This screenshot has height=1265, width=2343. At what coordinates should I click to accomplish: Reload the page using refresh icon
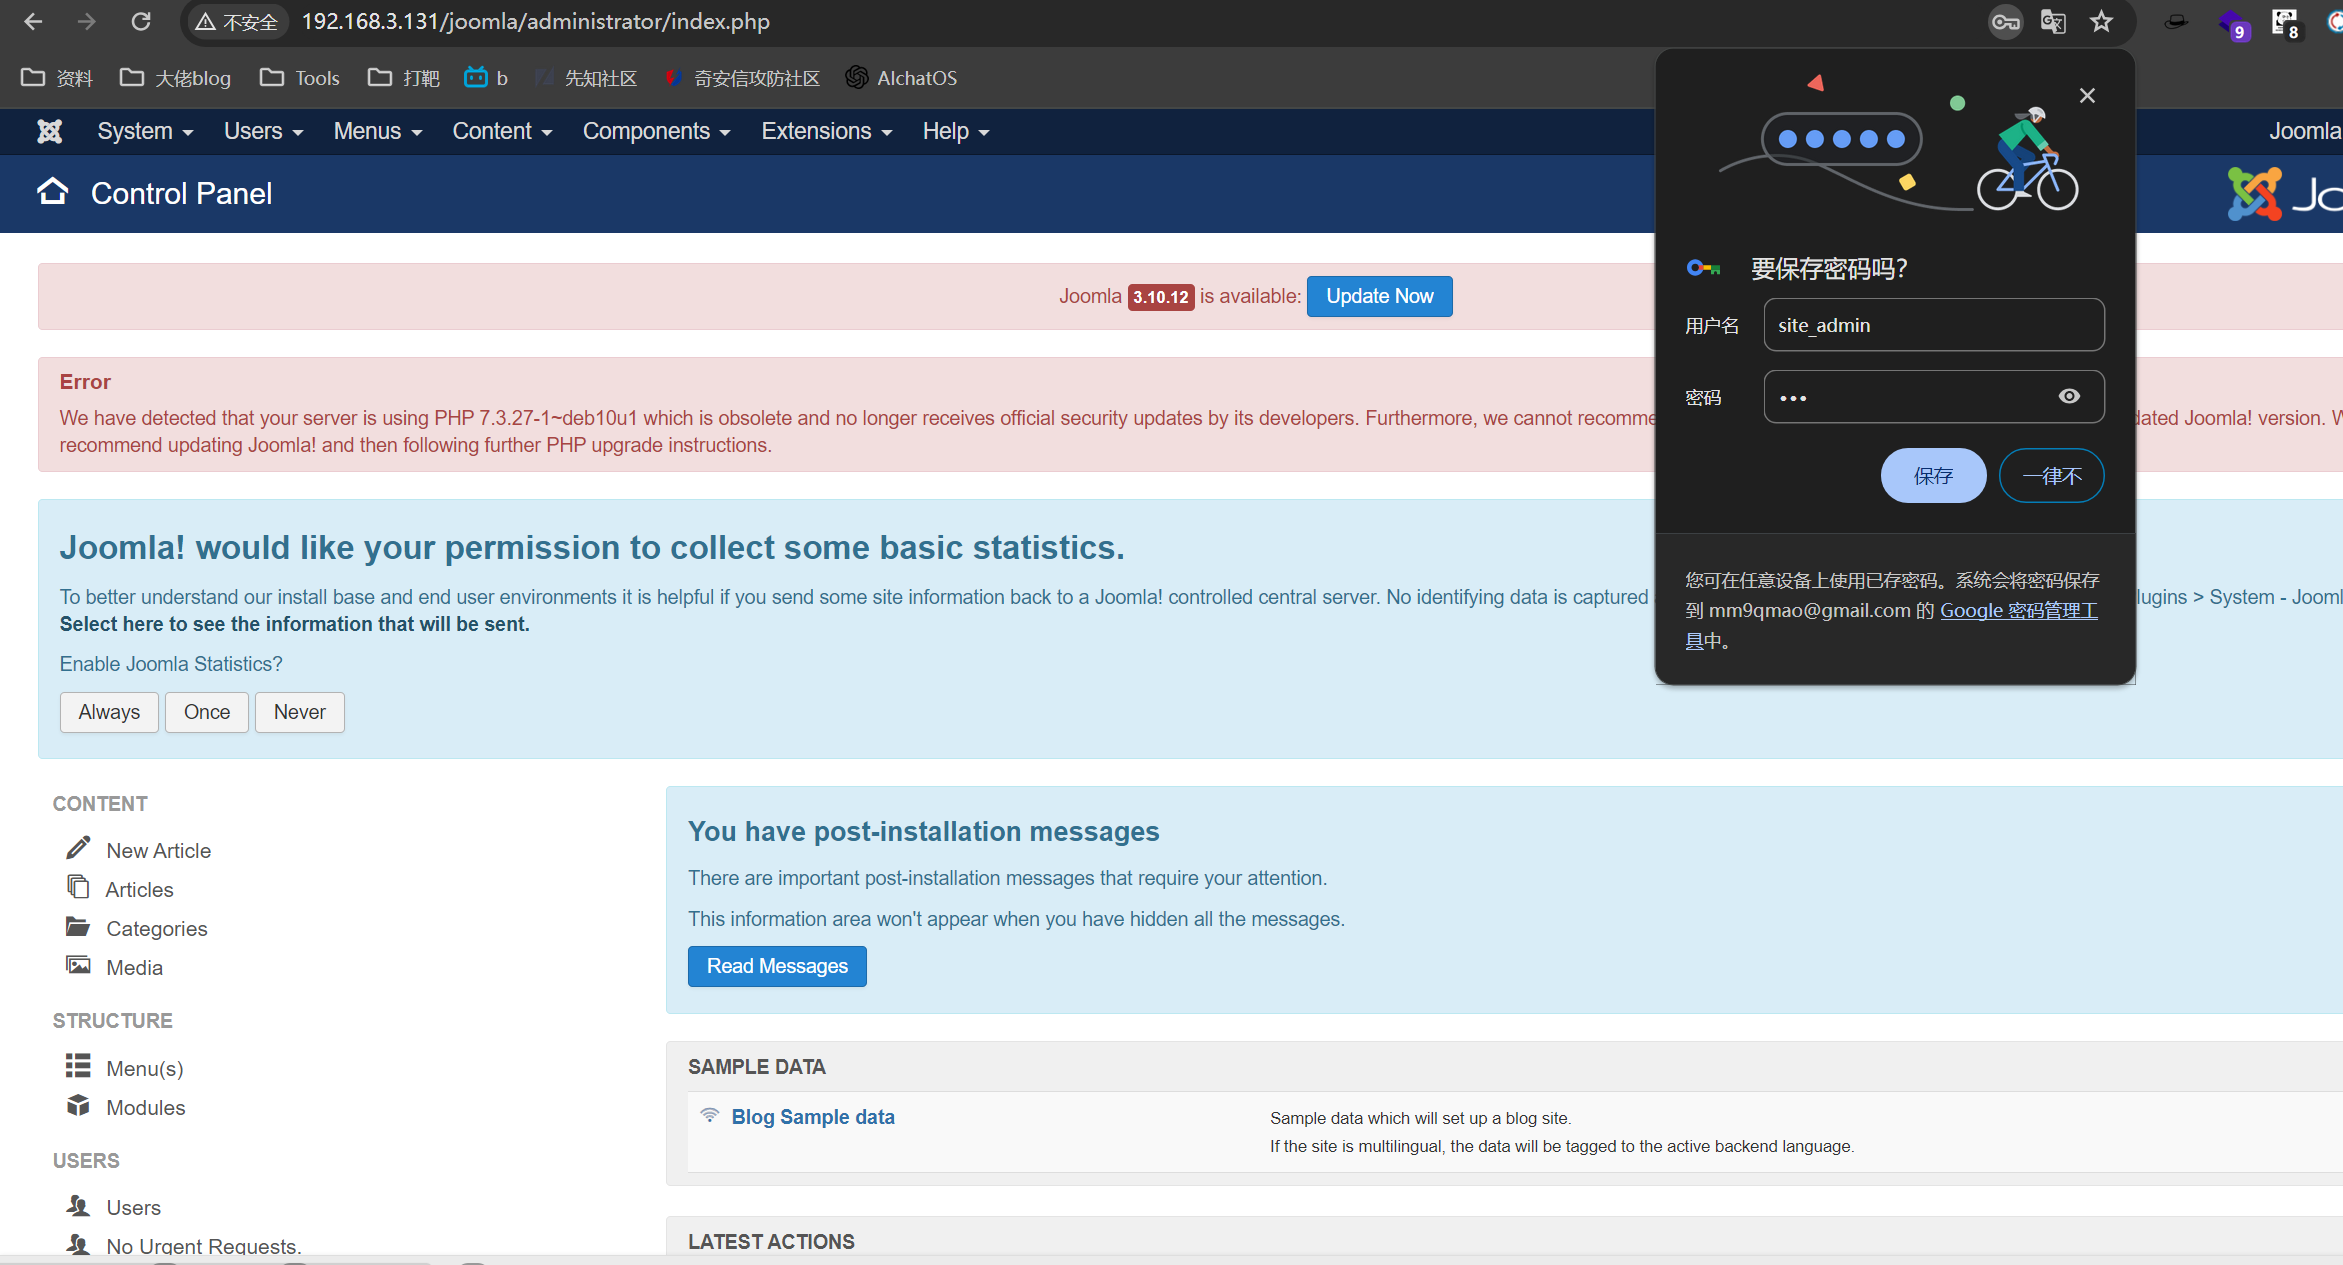141,22
